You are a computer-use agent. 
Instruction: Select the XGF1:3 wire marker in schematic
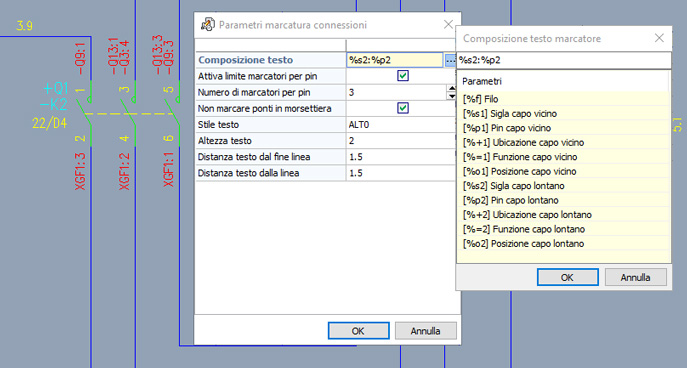[x=80, y=171]
